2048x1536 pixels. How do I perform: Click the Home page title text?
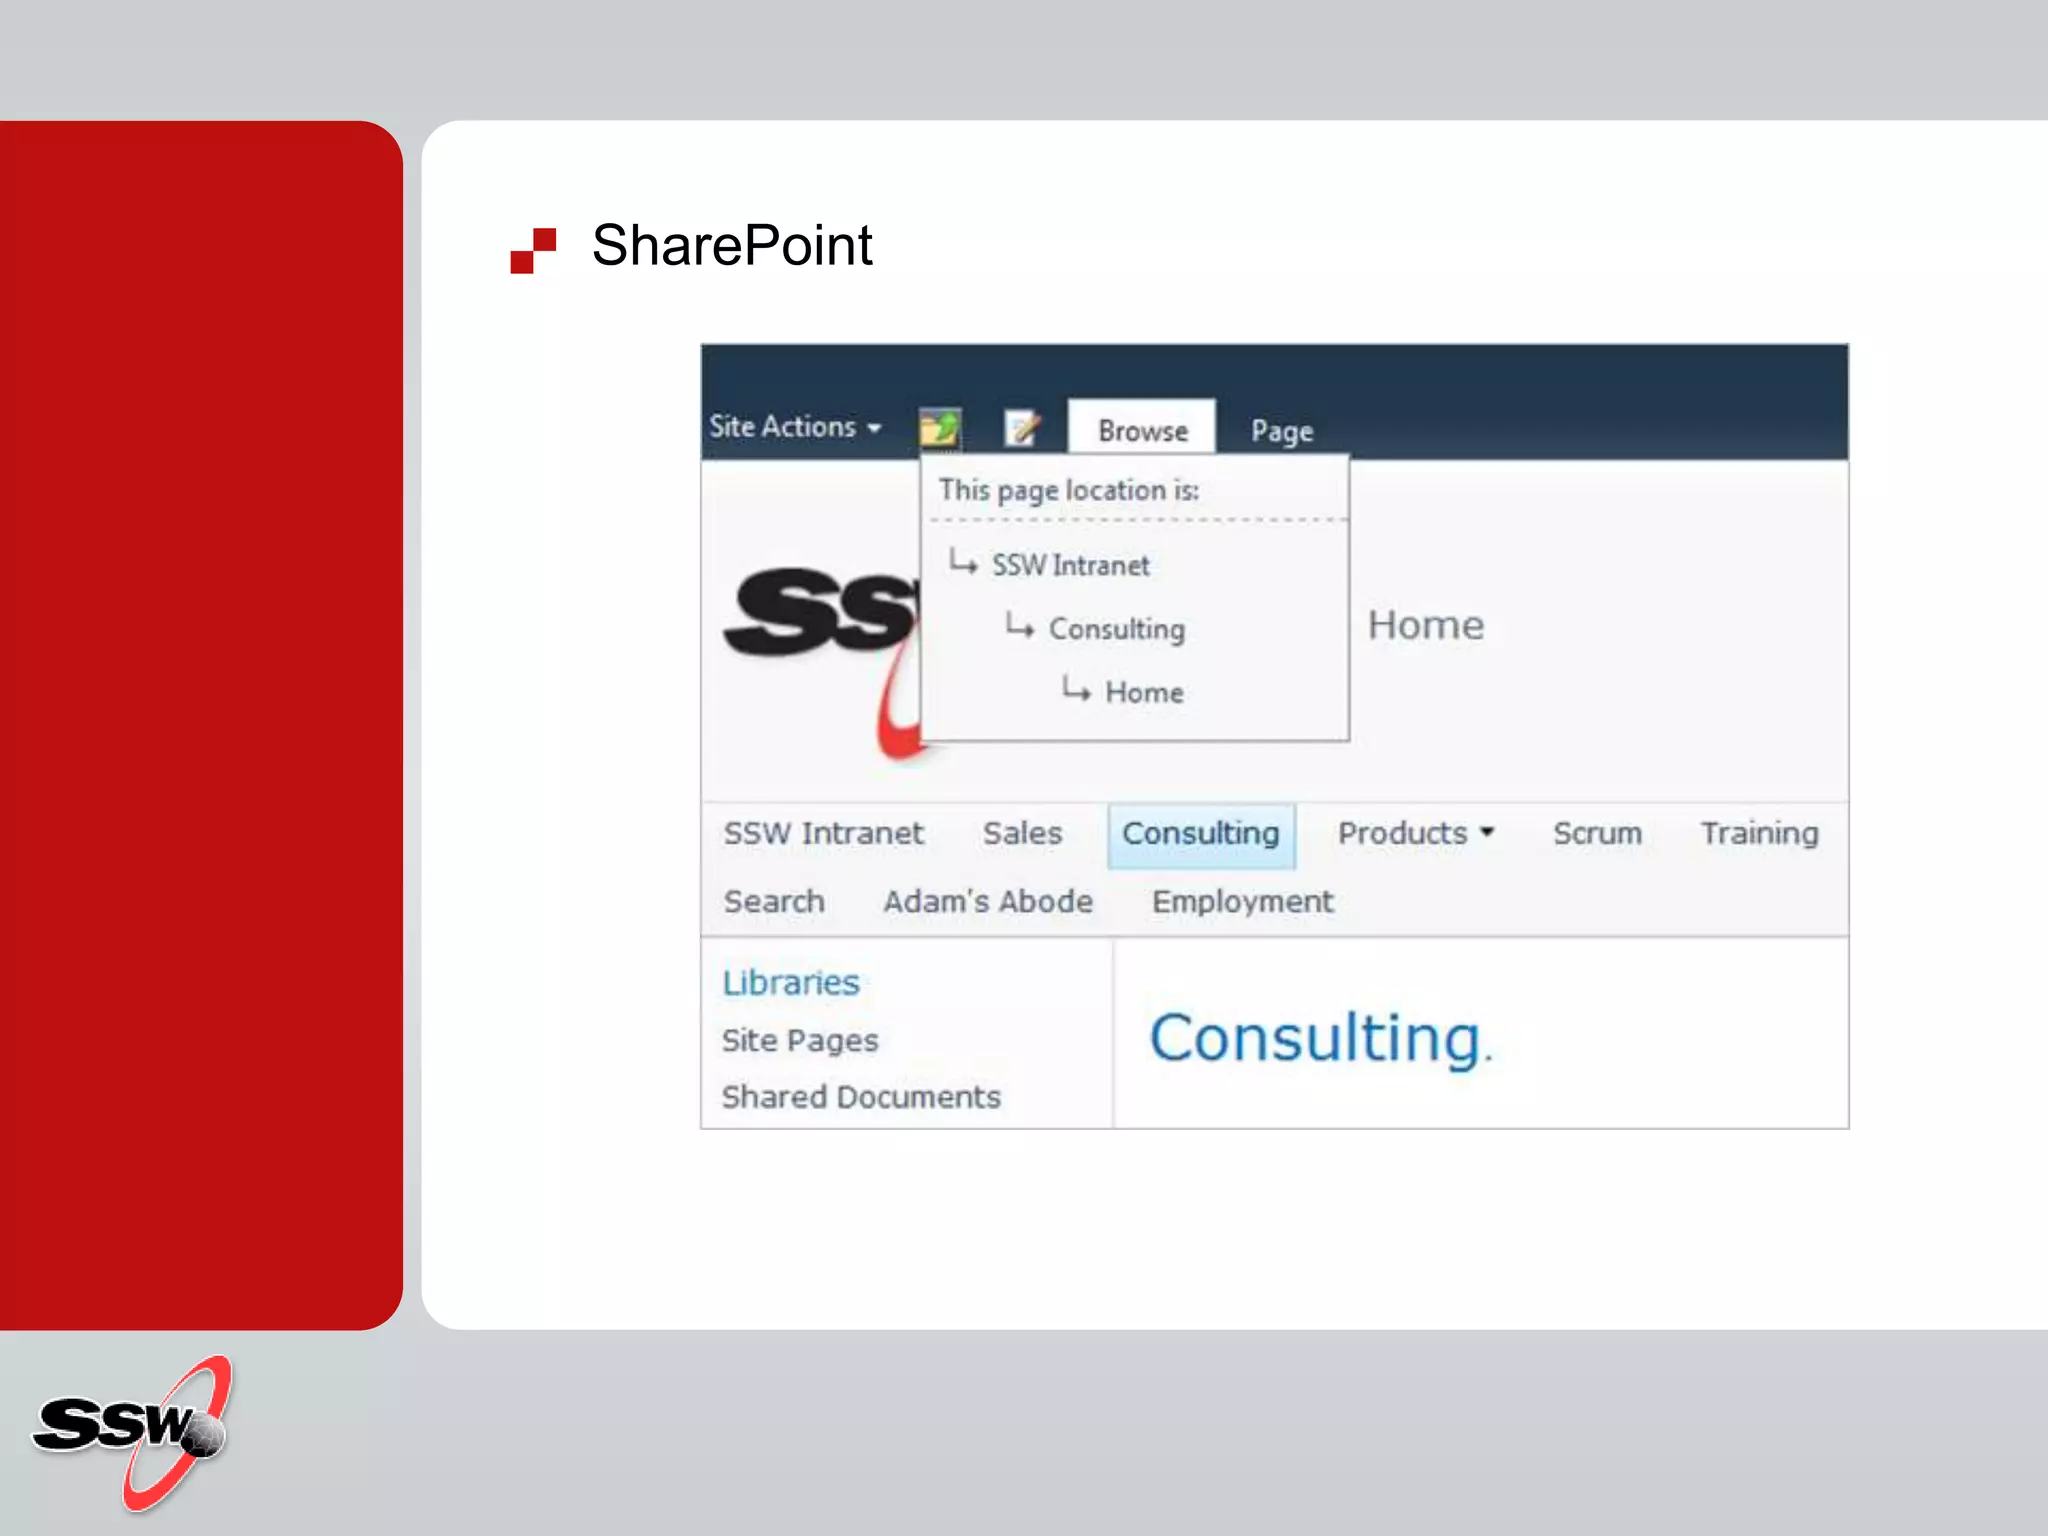point(1426,625)
